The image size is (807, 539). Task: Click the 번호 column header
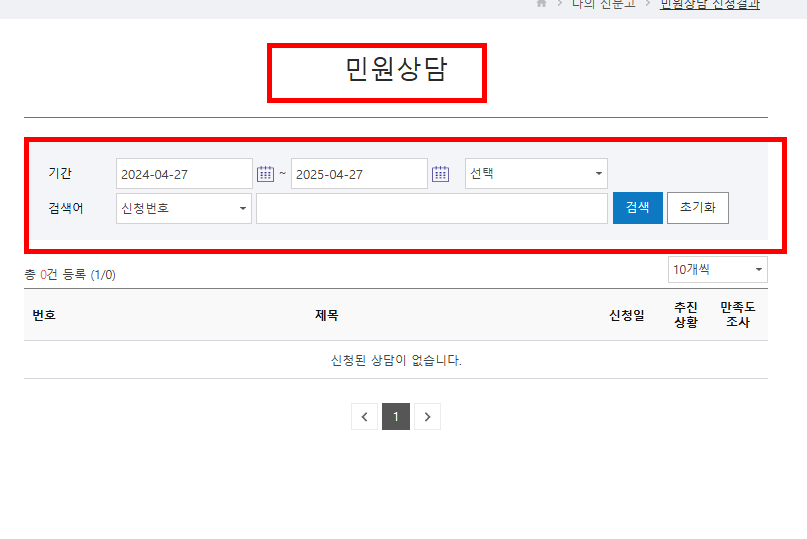[44, 315]
